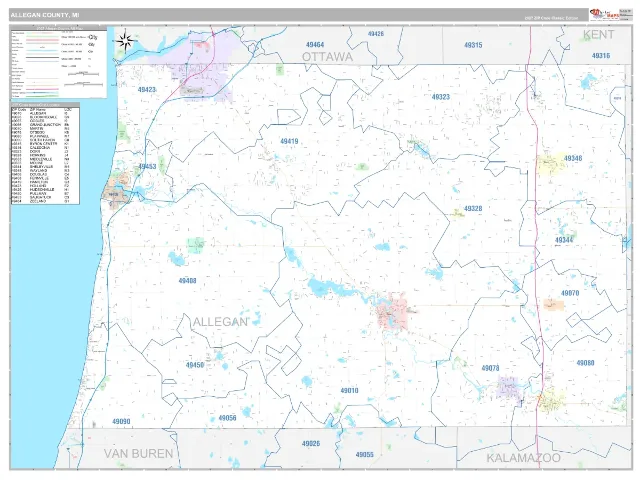Select ZIP code label 49348
Image resolution: width=640 pixels, height=480 pixels.
(x=573, y=158)
